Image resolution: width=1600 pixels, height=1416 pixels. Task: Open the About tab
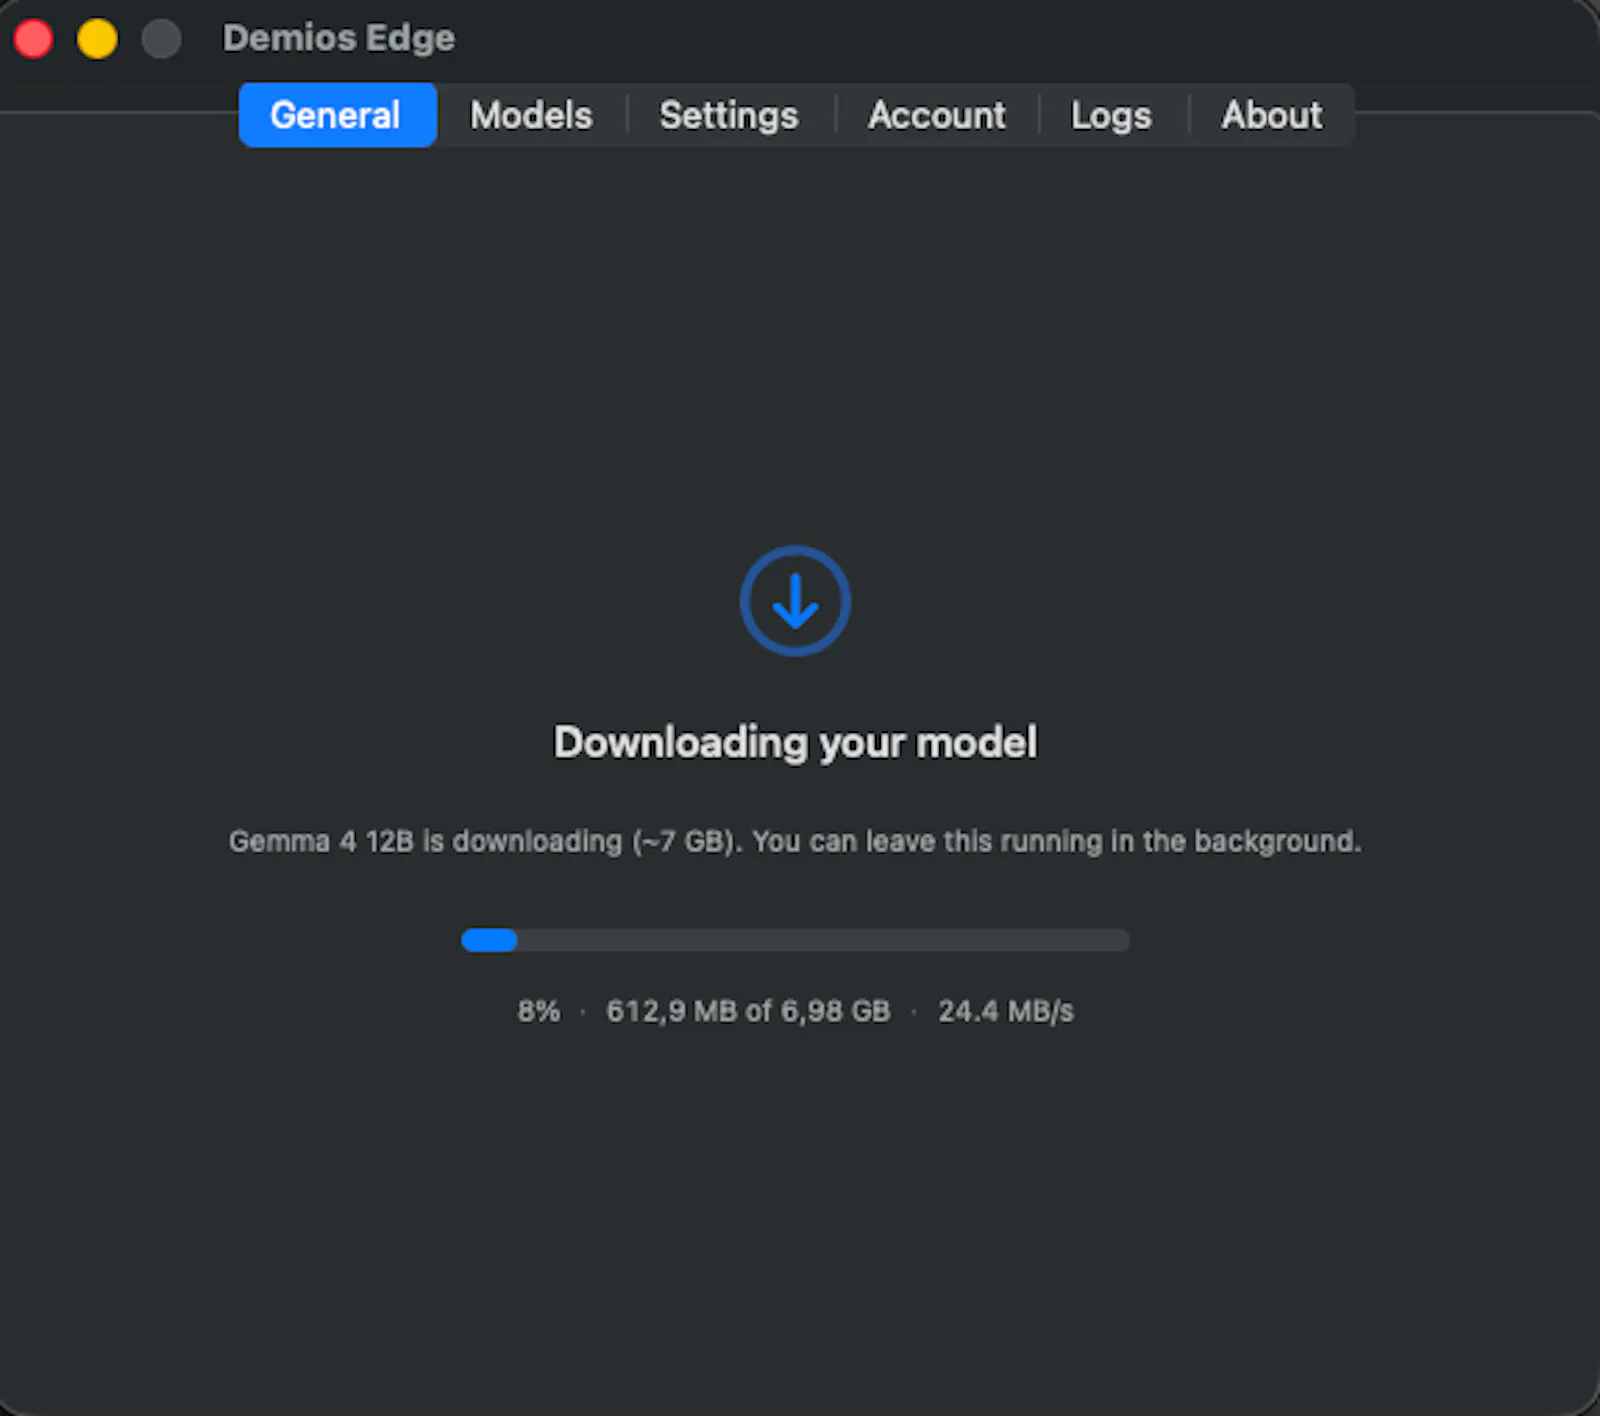1271,115
